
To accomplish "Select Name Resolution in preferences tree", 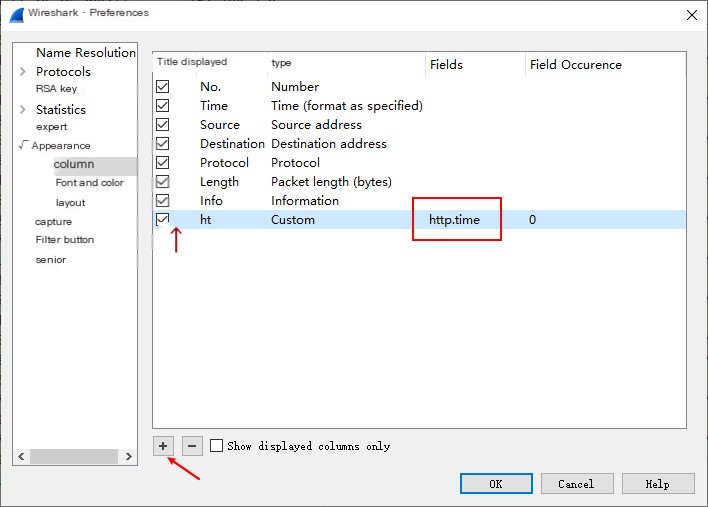I will point(86,52).
